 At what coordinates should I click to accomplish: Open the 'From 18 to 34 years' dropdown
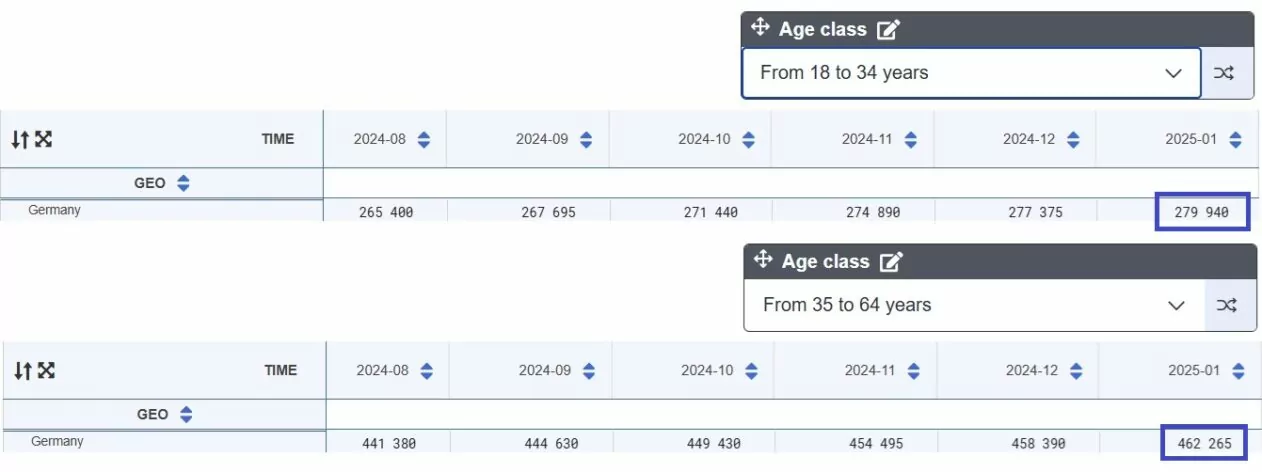tap(970, 73)
